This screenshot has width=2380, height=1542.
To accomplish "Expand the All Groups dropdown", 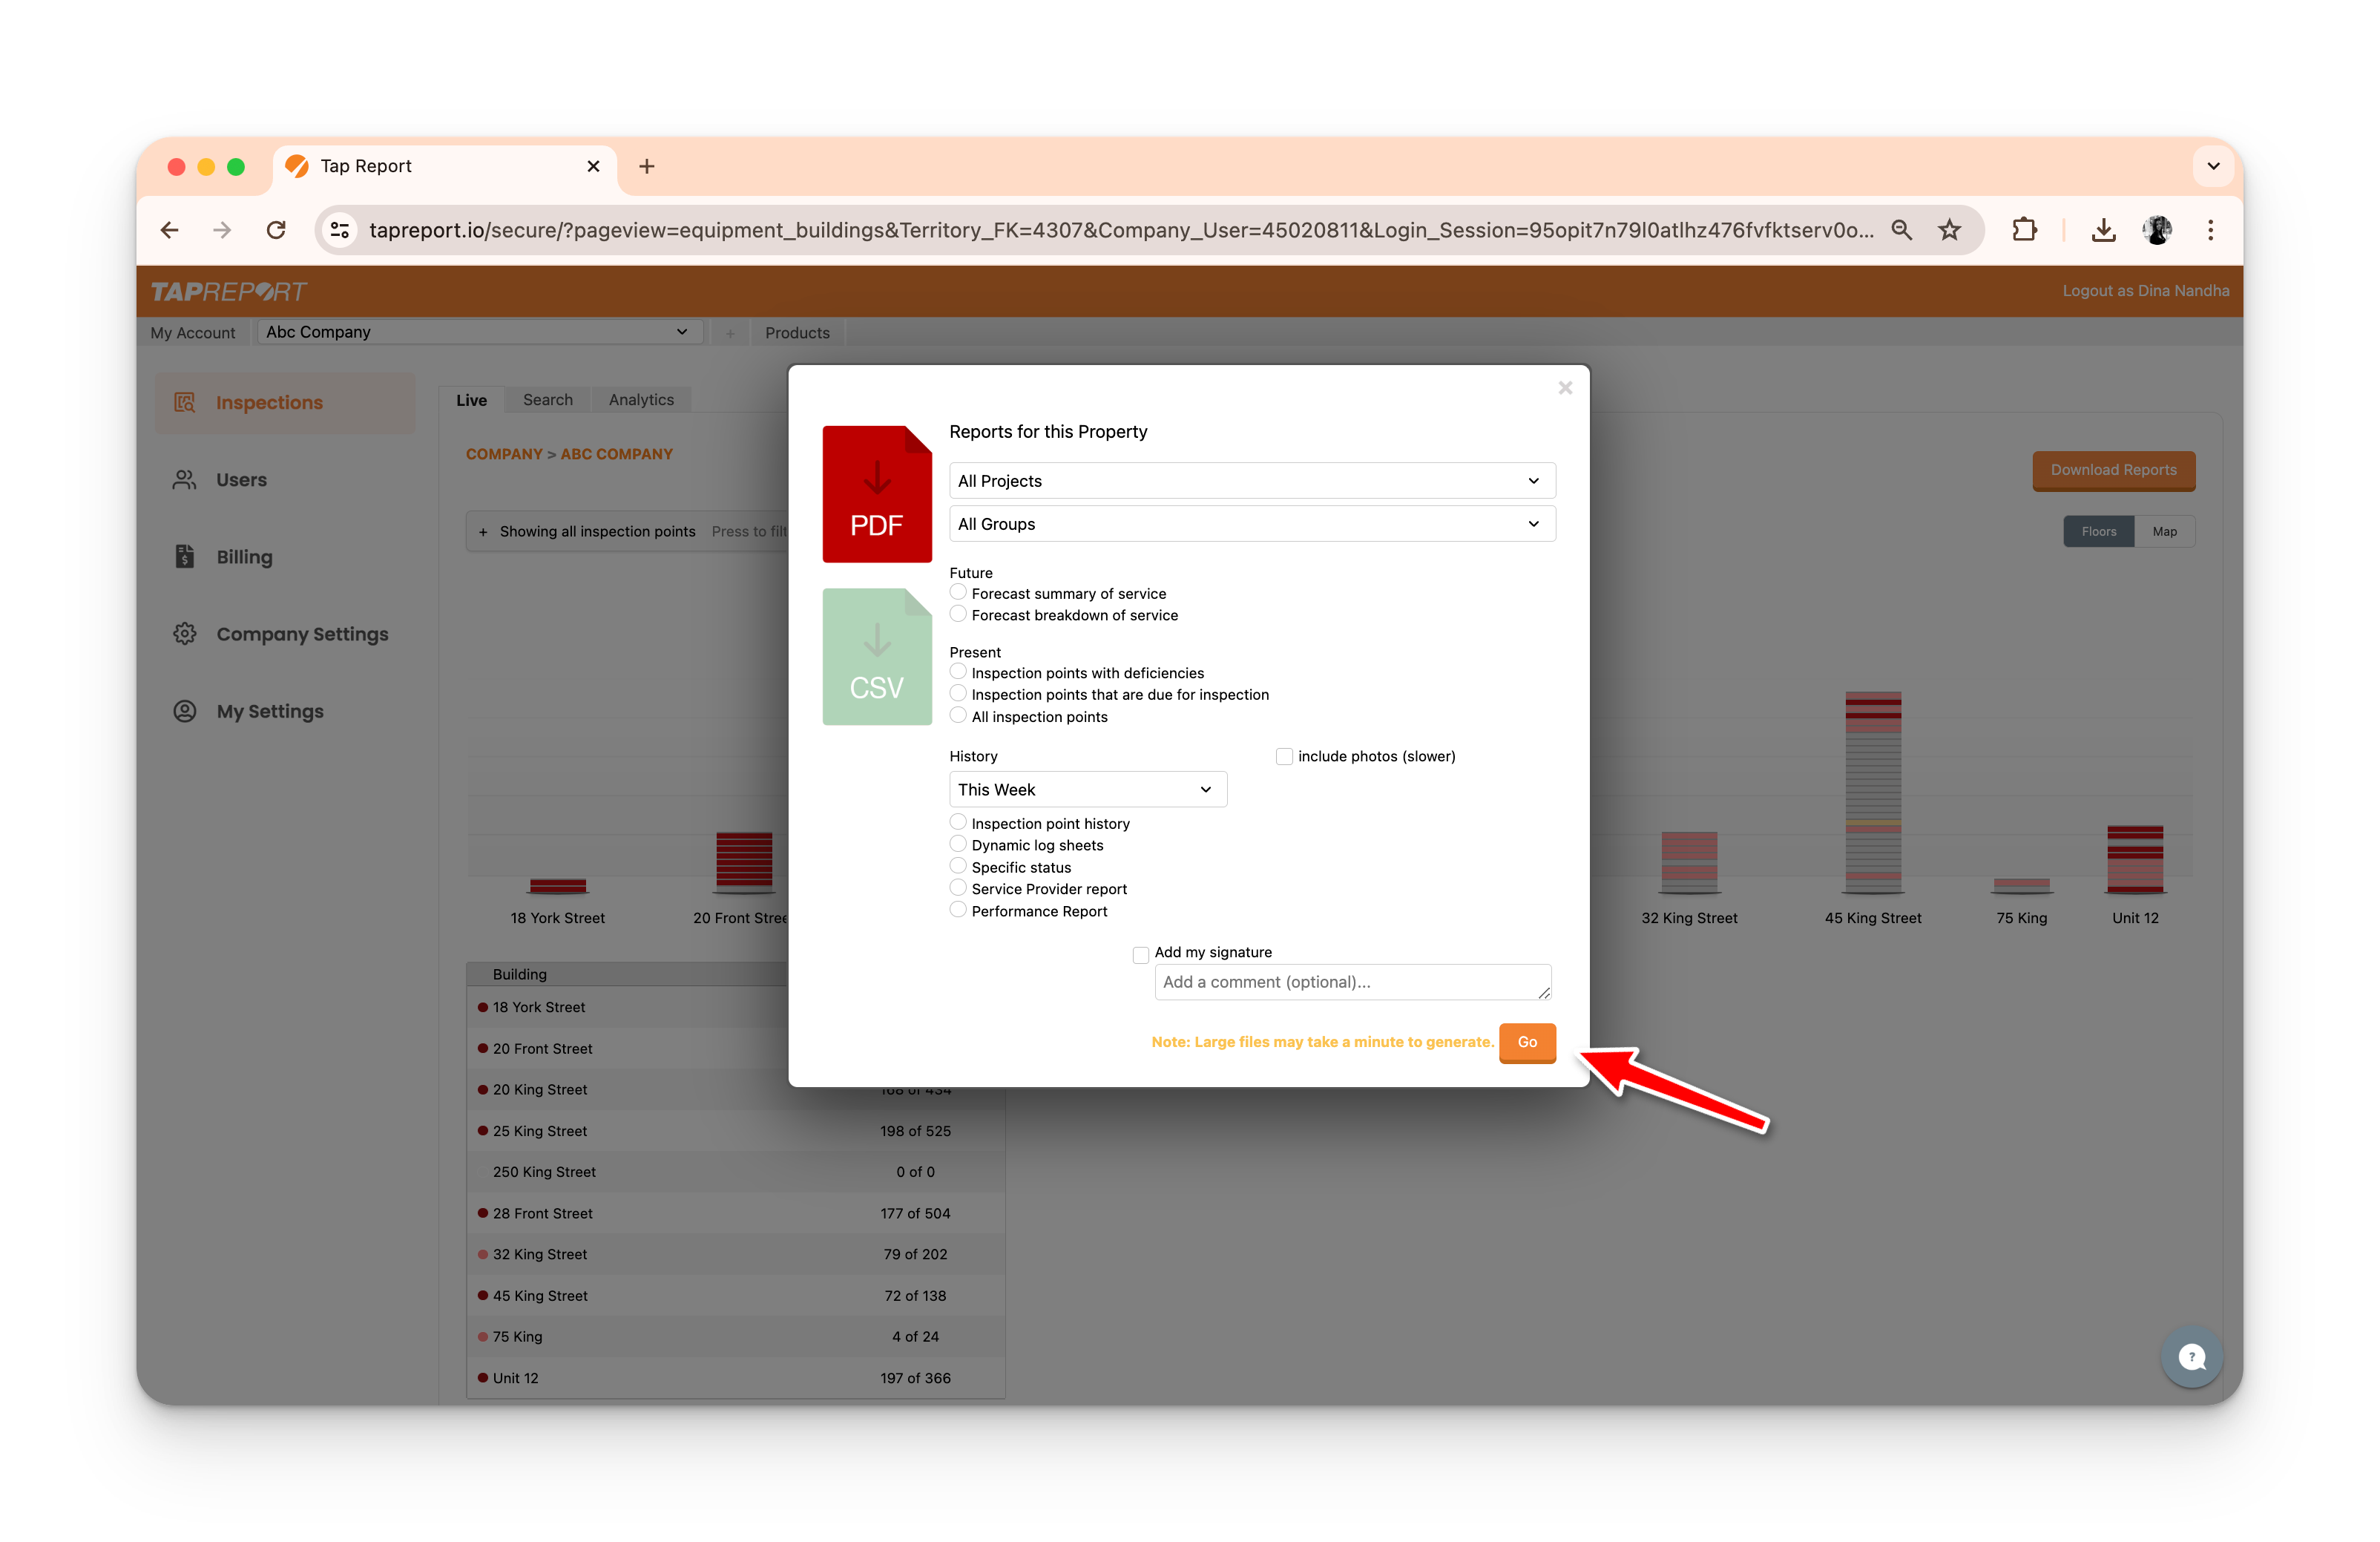I will 1251,524.
